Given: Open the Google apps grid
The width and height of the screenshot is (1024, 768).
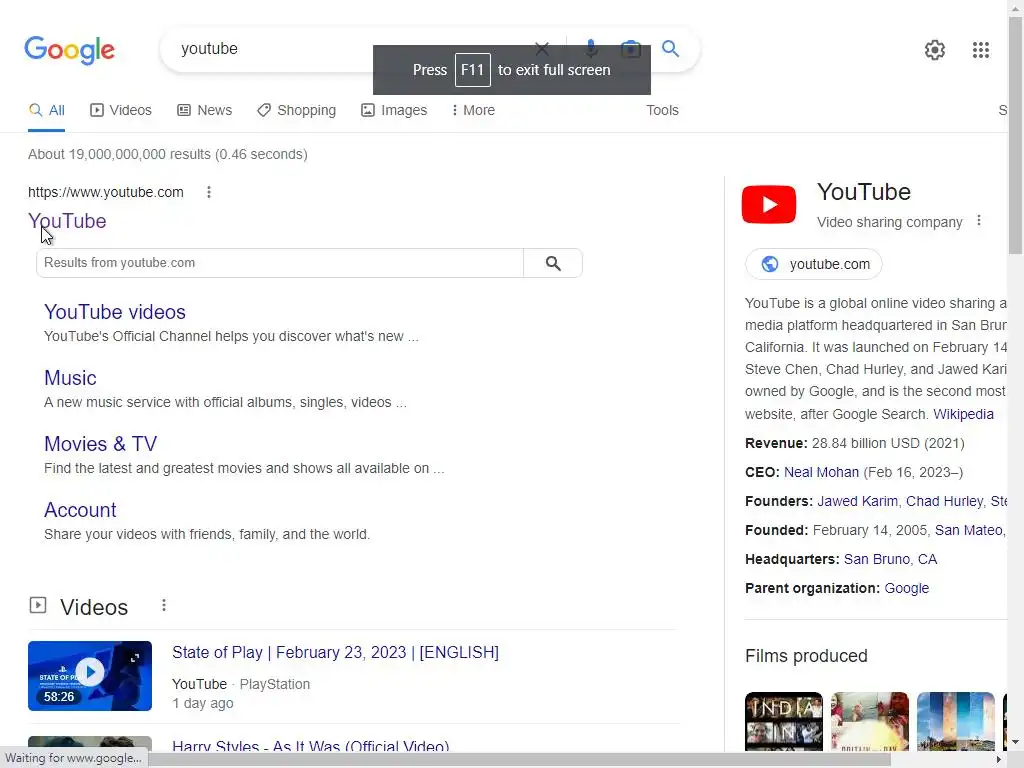Looking at the screenshot, I should (980, 50).
